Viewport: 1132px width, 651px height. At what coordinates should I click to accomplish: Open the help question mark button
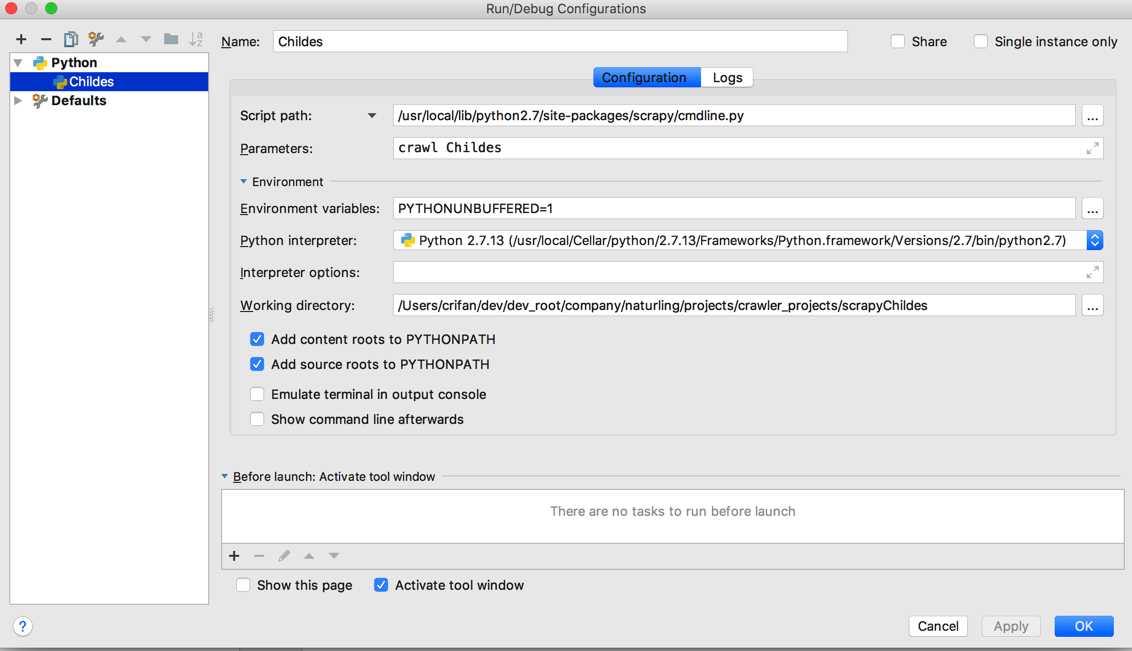click(x=23, y=626)
